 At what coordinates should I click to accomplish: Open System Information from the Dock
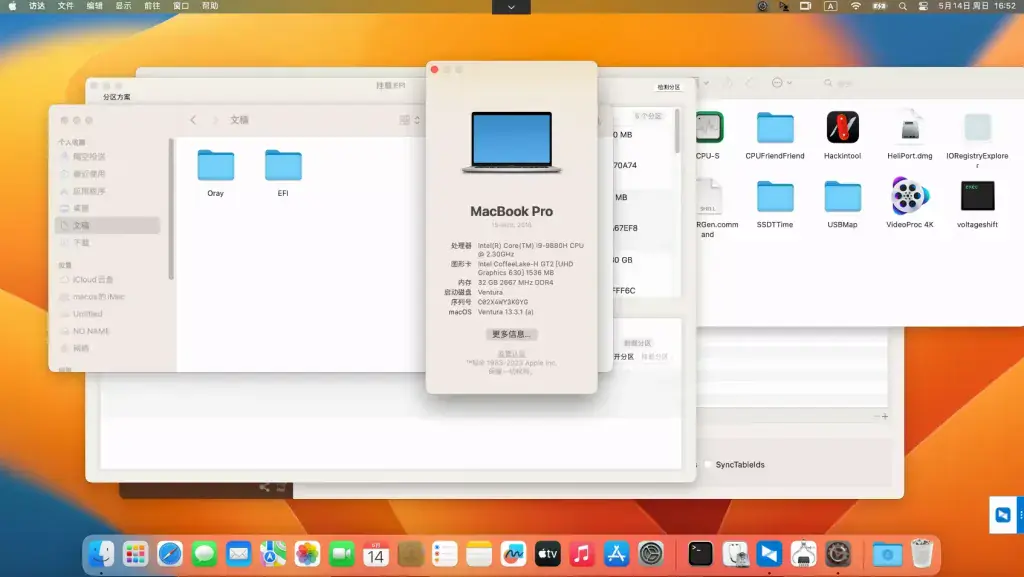click(803, 554)
